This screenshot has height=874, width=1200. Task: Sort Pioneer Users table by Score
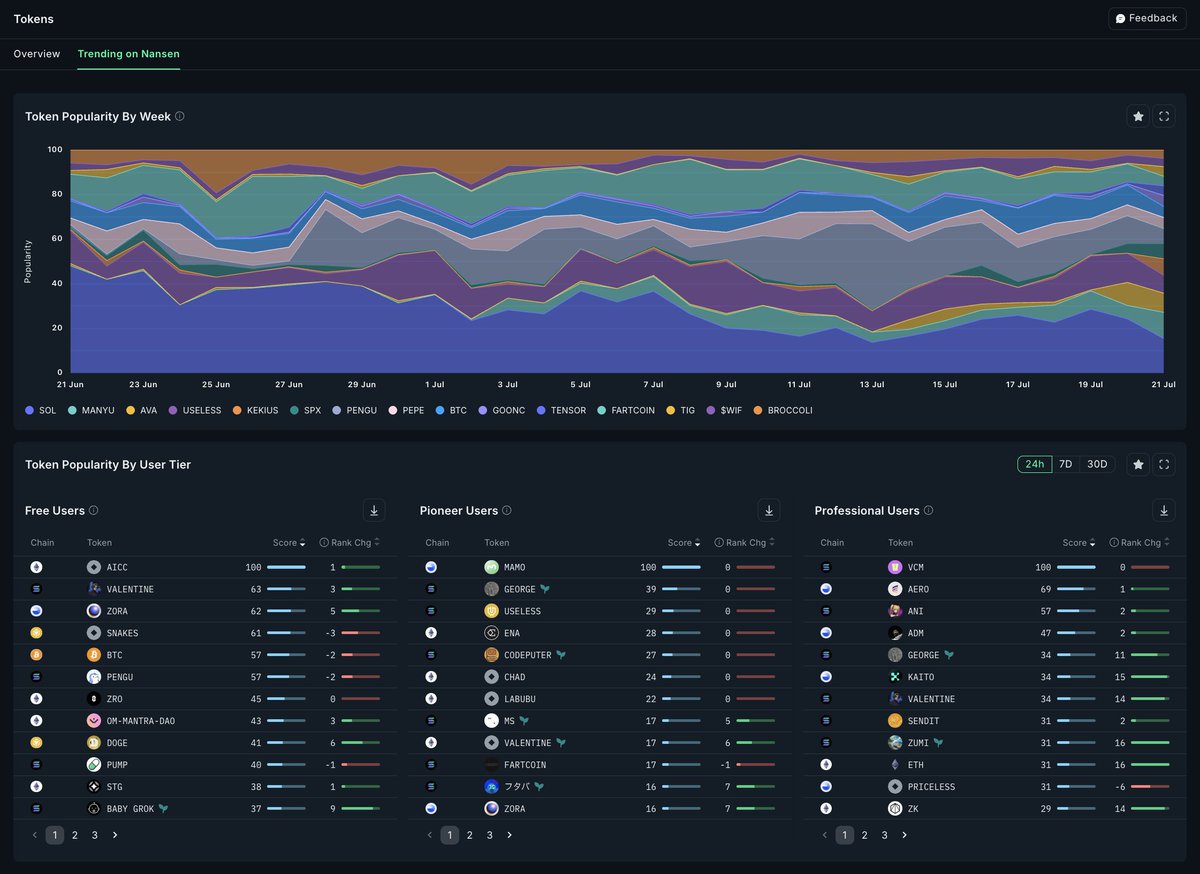pos(684,543)
